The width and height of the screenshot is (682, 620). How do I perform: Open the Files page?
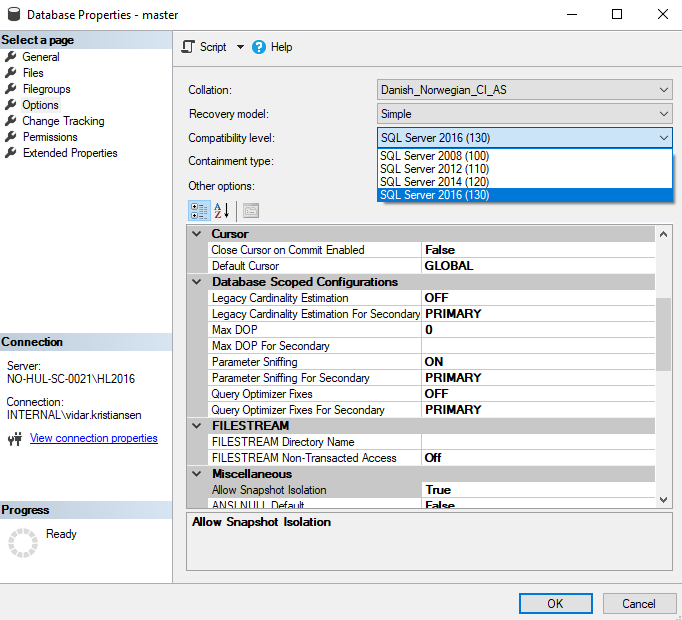33,73
